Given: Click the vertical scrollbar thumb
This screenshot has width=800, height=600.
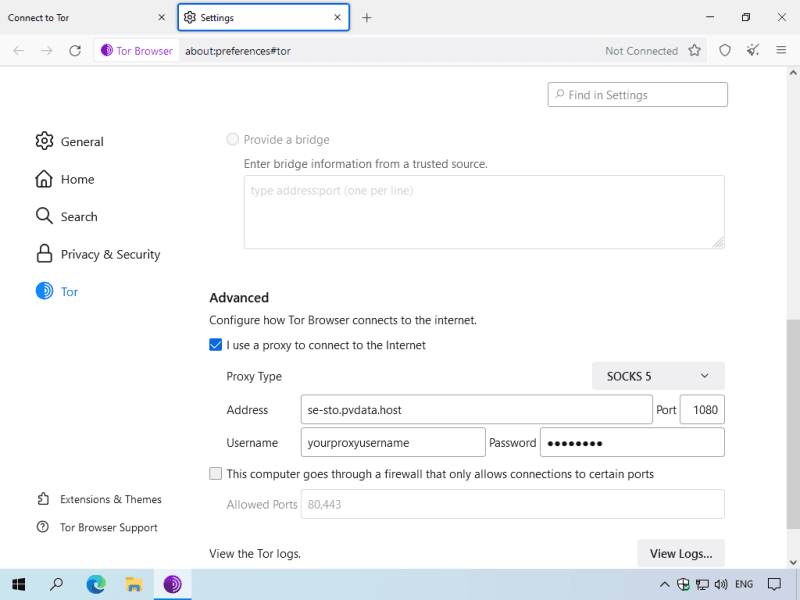Looking at the screenshot, I should coord(793,430).
